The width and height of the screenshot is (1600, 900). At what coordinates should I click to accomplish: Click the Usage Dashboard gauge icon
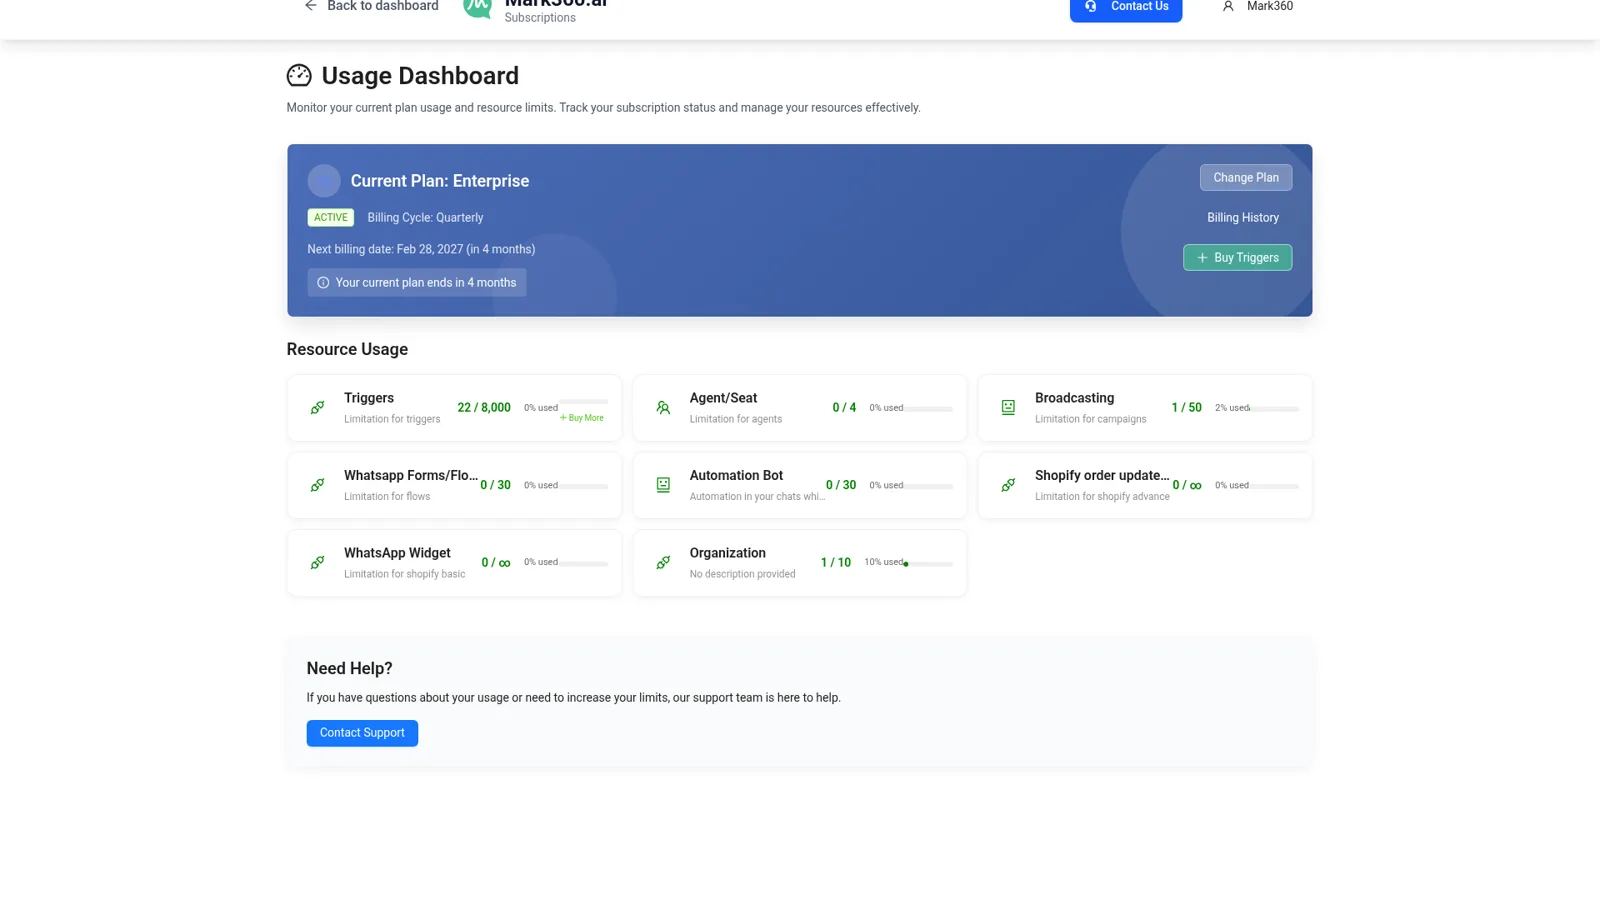(x=299, y=76)
